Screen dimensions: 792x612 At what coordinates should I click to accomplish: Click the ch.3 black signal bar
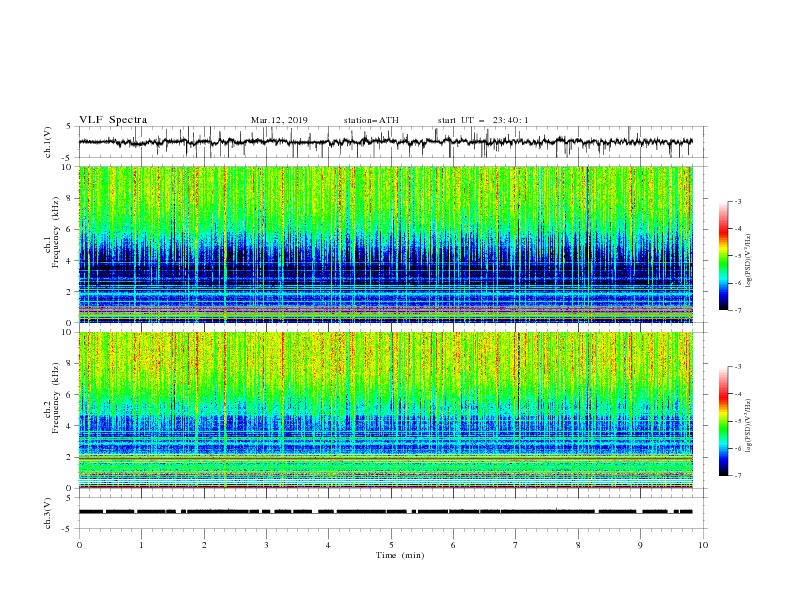tap(385, 512)
